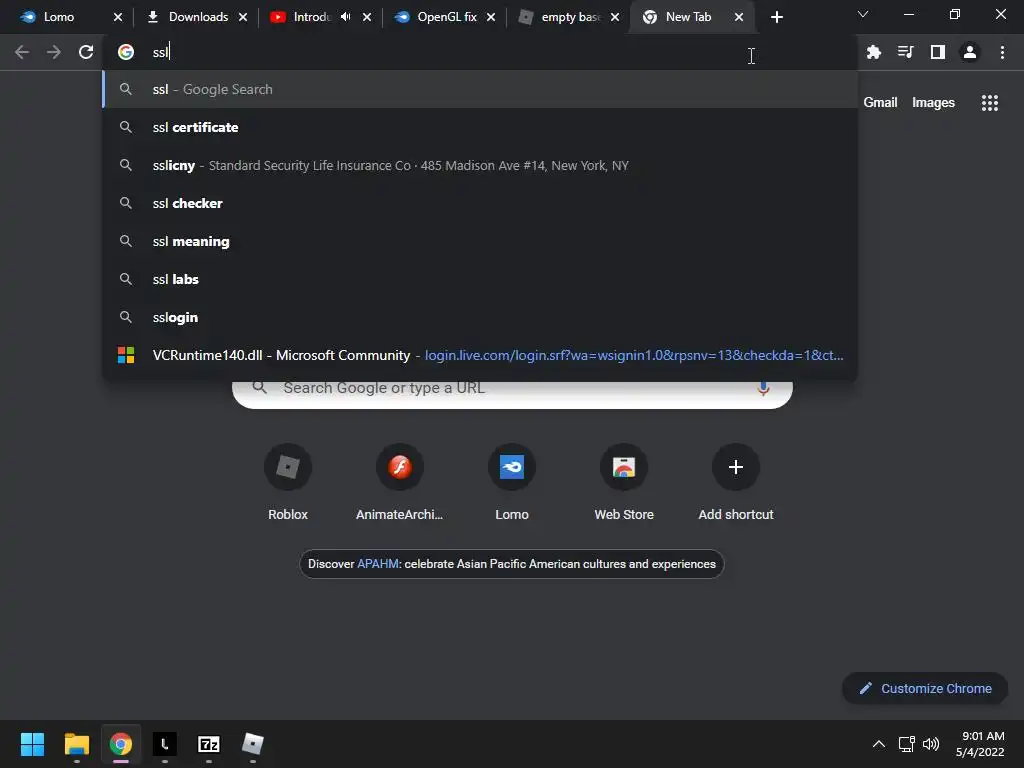This screenshot has width=1024, height=768.
Task: Show hidden tray icons chevron
Action: 879,744
